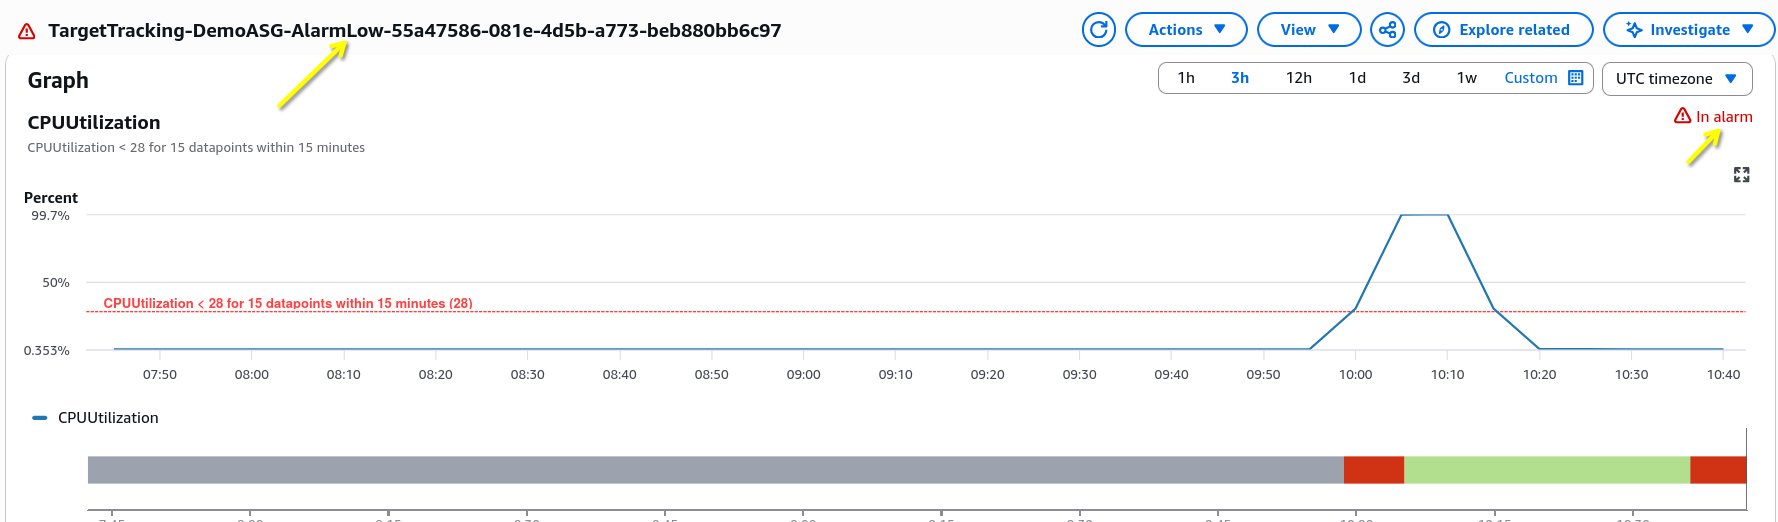Click the compass icon in Explore related
This screenshot has width=1778, height=522.
1441,30
